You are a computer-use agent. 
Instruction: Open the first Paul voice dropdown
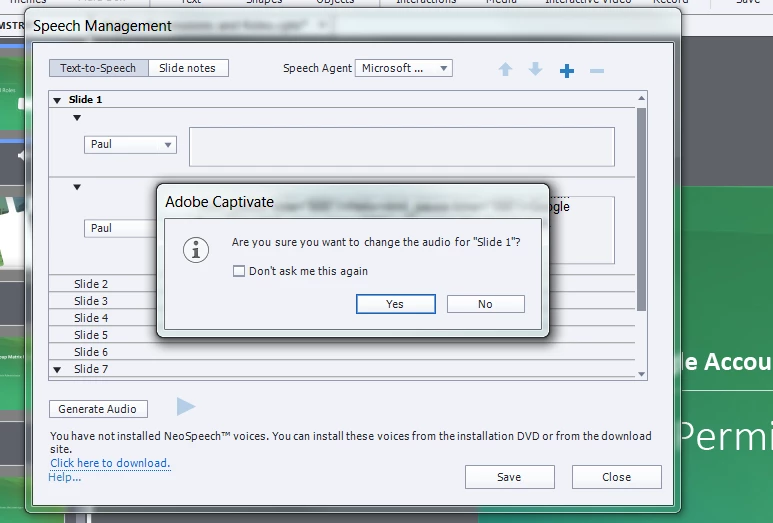point(130,144)
